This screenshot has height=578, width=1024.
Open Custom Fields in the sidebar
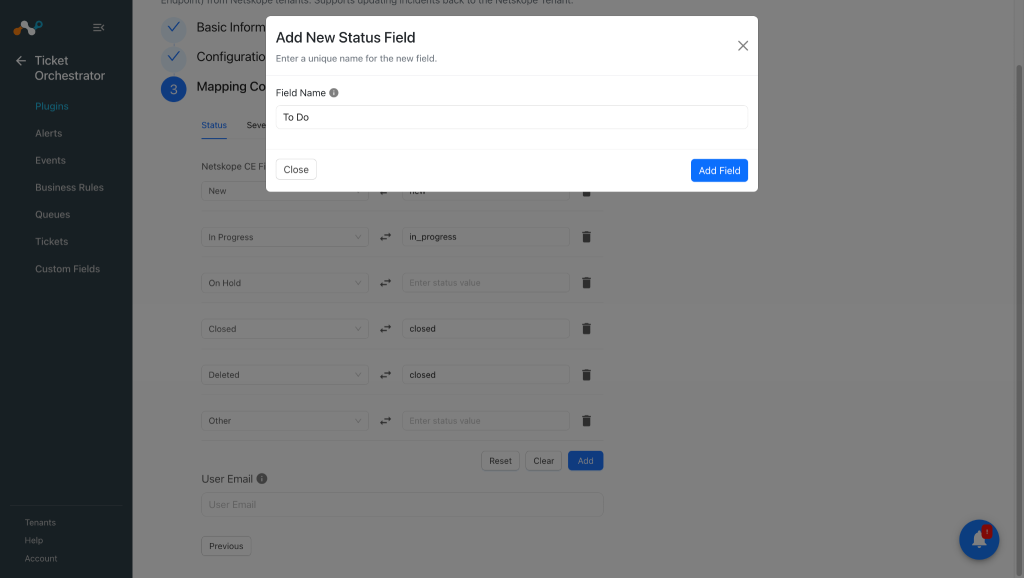point(67,269)
